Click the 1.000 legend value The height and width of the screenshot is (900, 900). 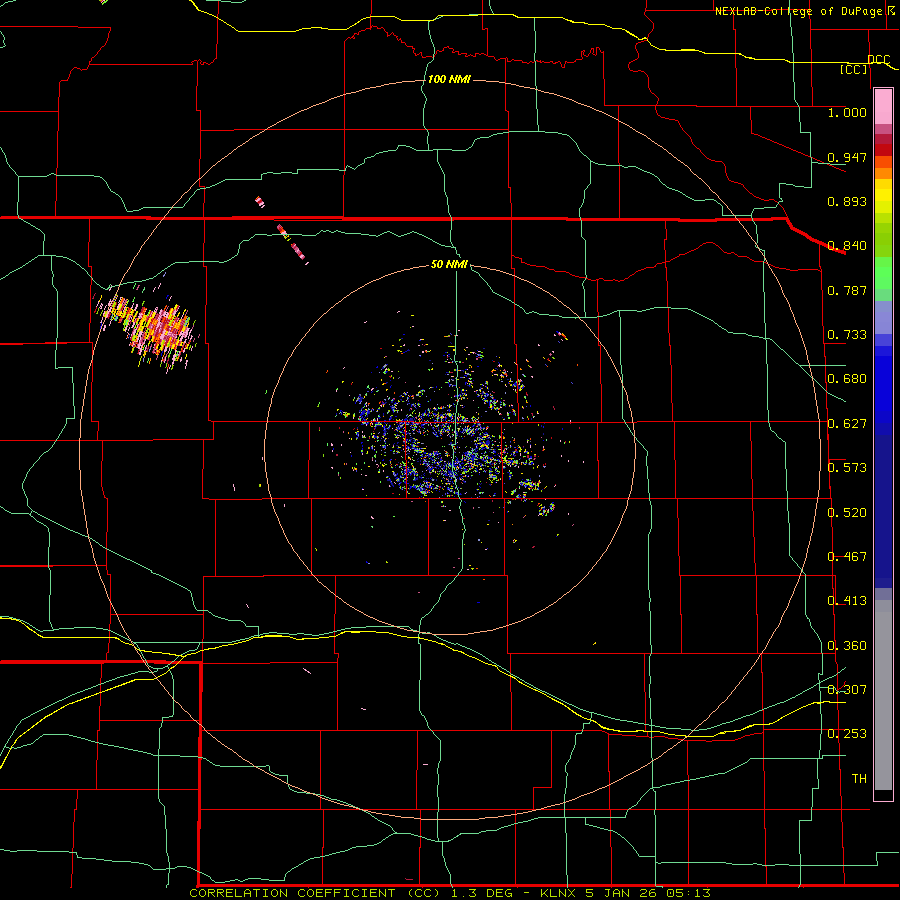[x=847, y=112]
